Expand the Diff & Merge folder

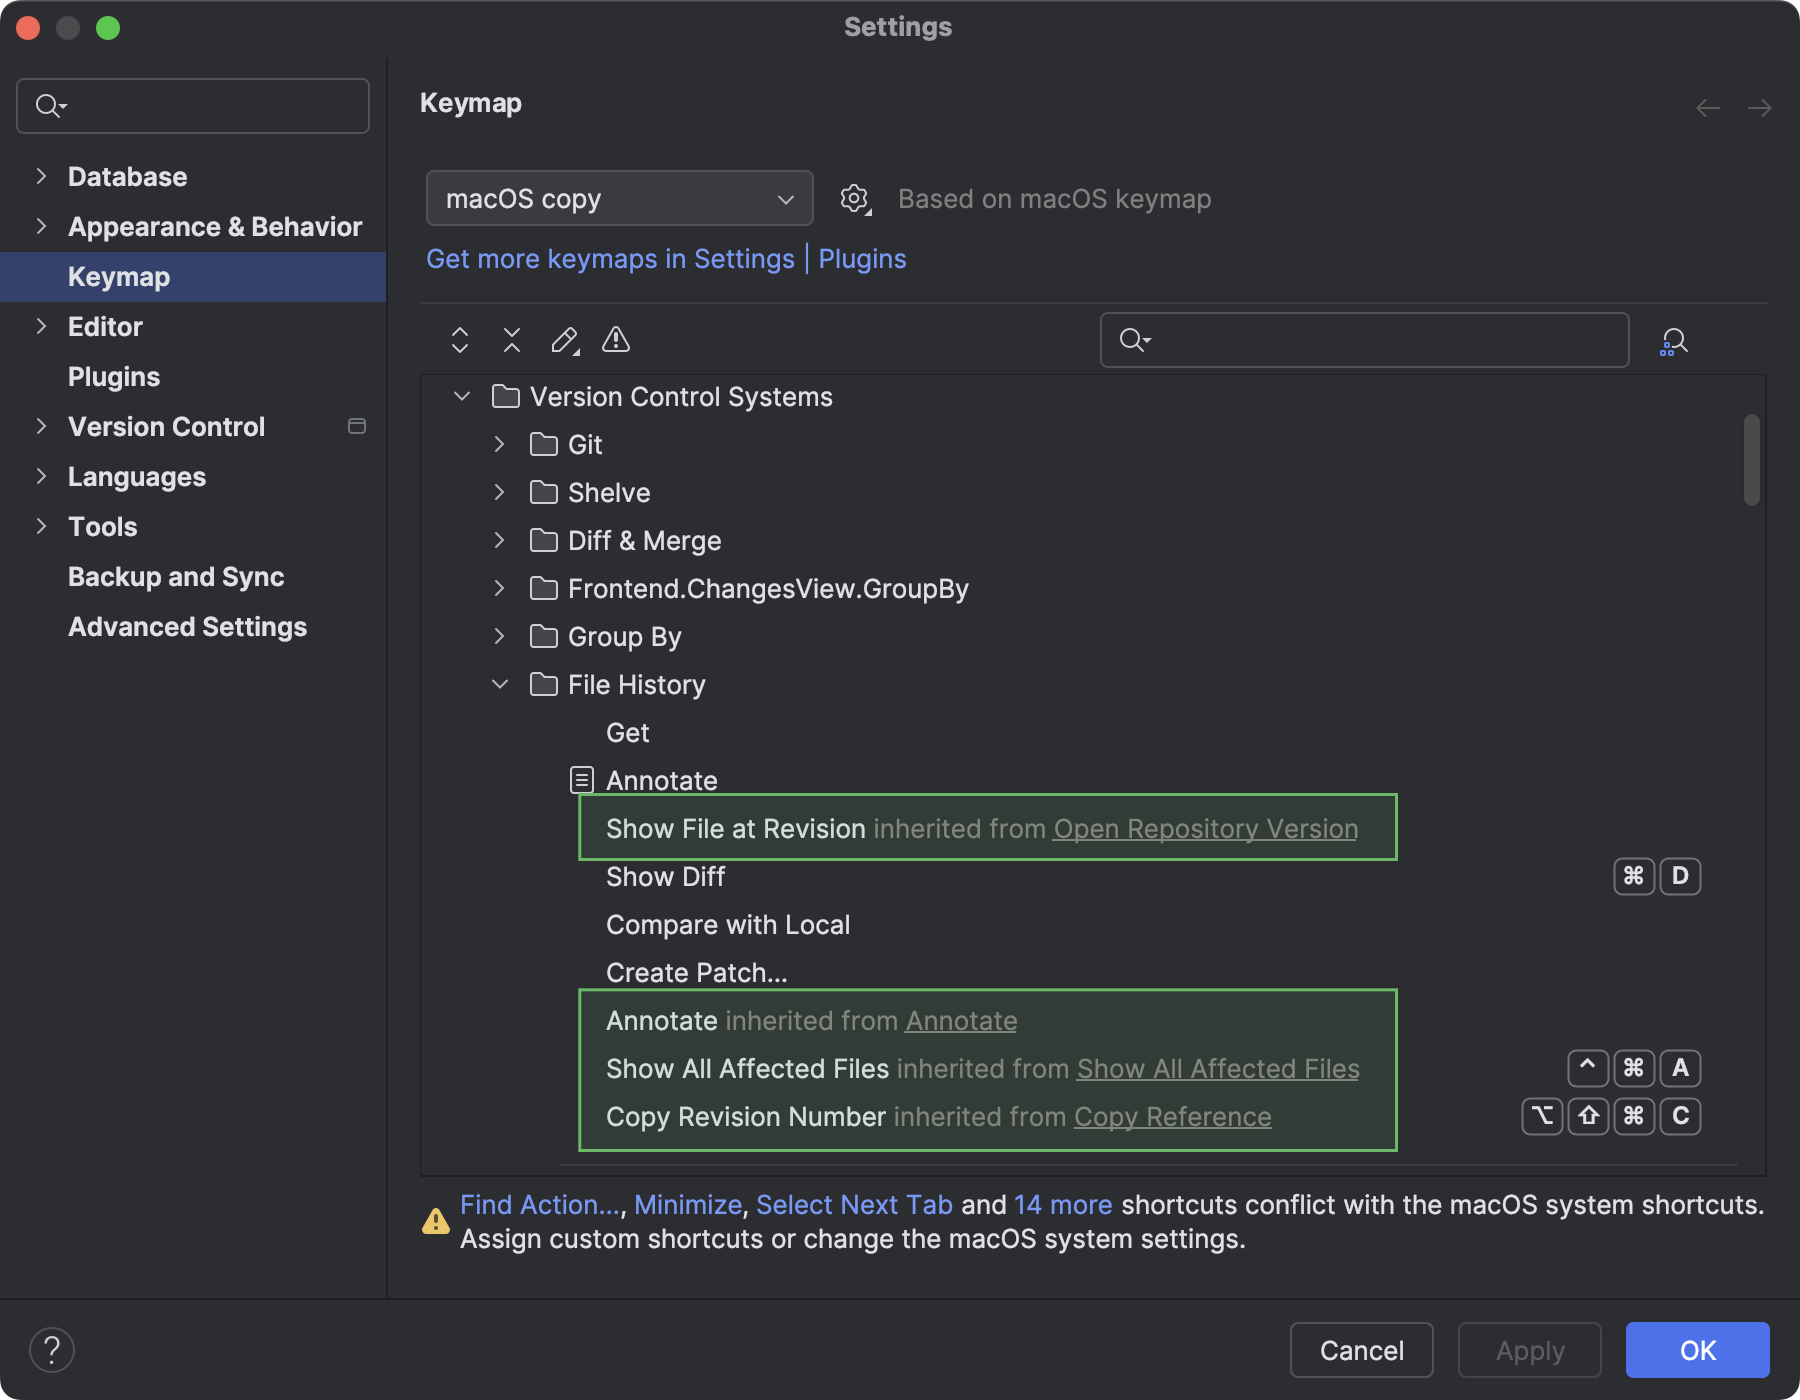coord(498,540)
